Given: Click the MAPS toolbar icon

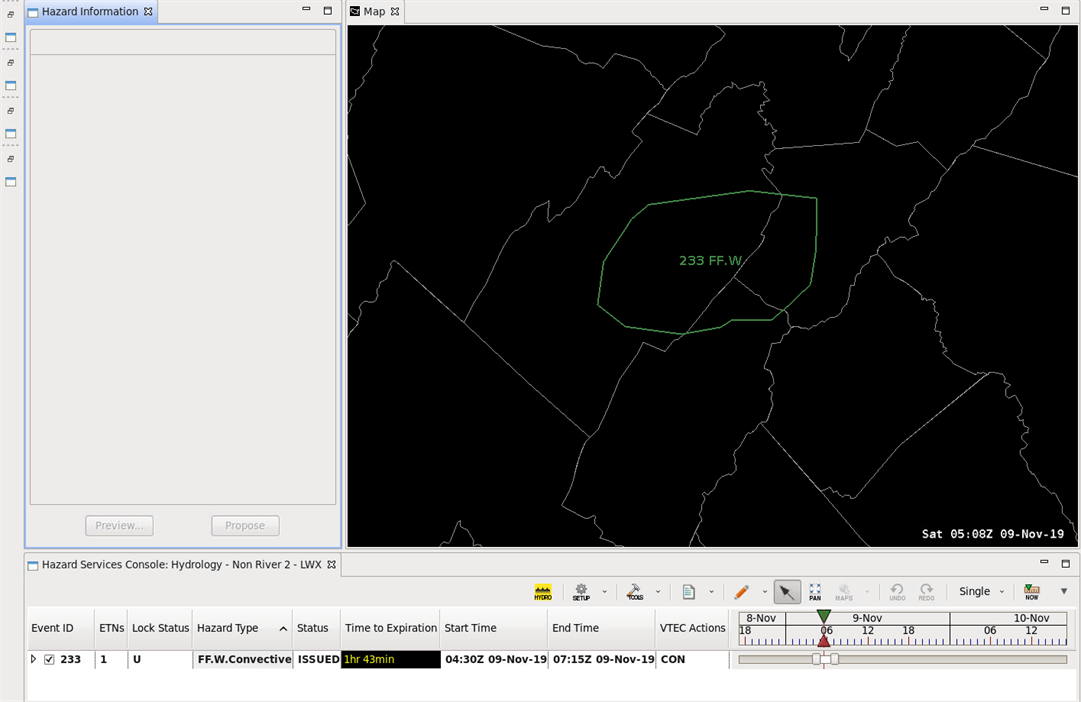Looking at the screenshot, I should click(844, 592).
